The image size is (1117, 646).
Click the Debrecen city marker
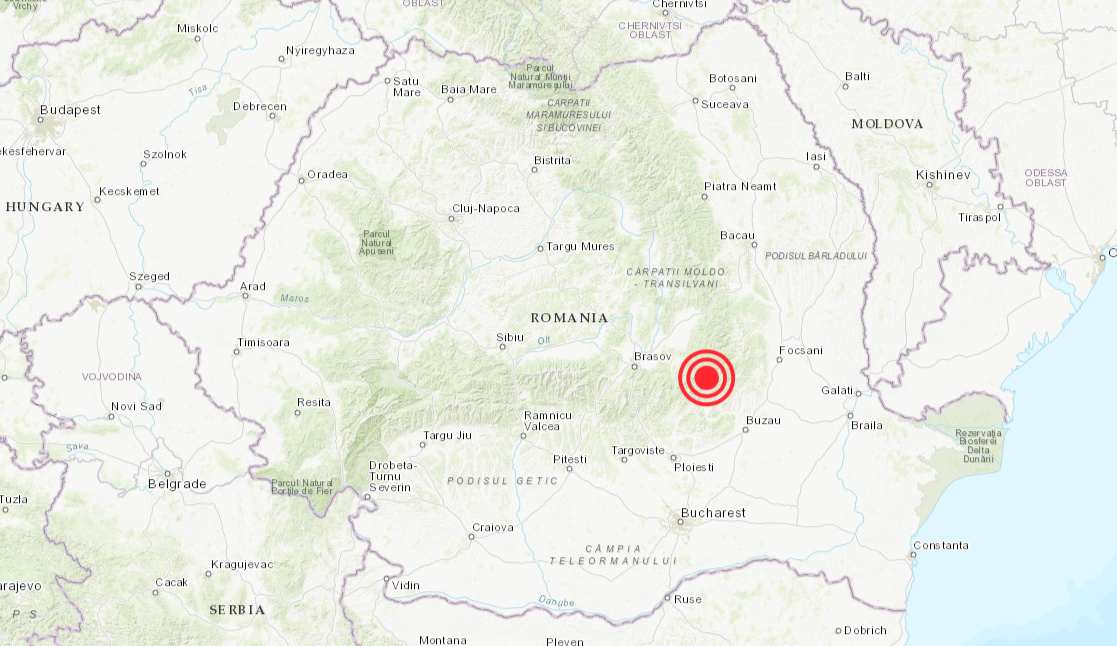click(272, 116)
